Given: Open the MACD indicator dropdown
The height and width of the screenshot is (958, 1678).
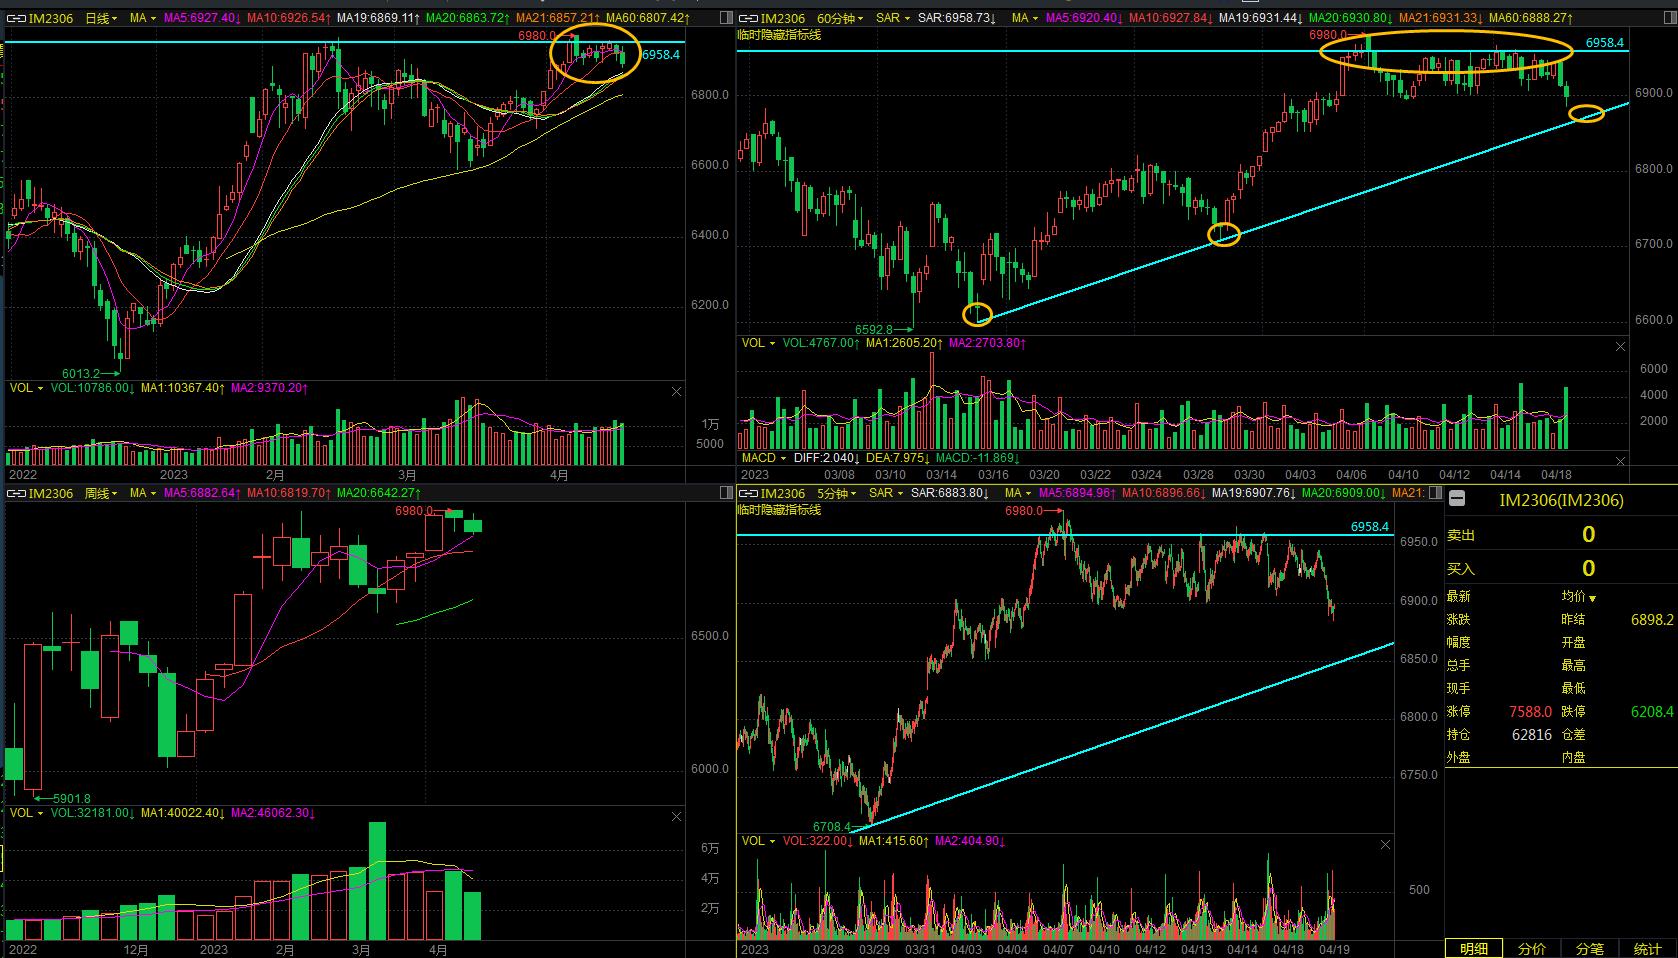Looking at the screenshot, I should (764, 458).
